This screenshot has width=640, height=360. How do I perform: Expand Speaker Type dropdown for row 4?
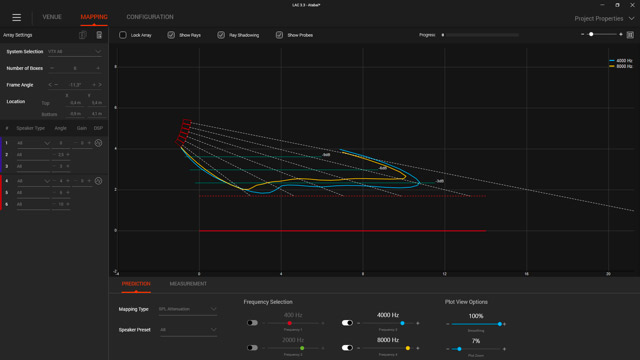pos(33,181)
